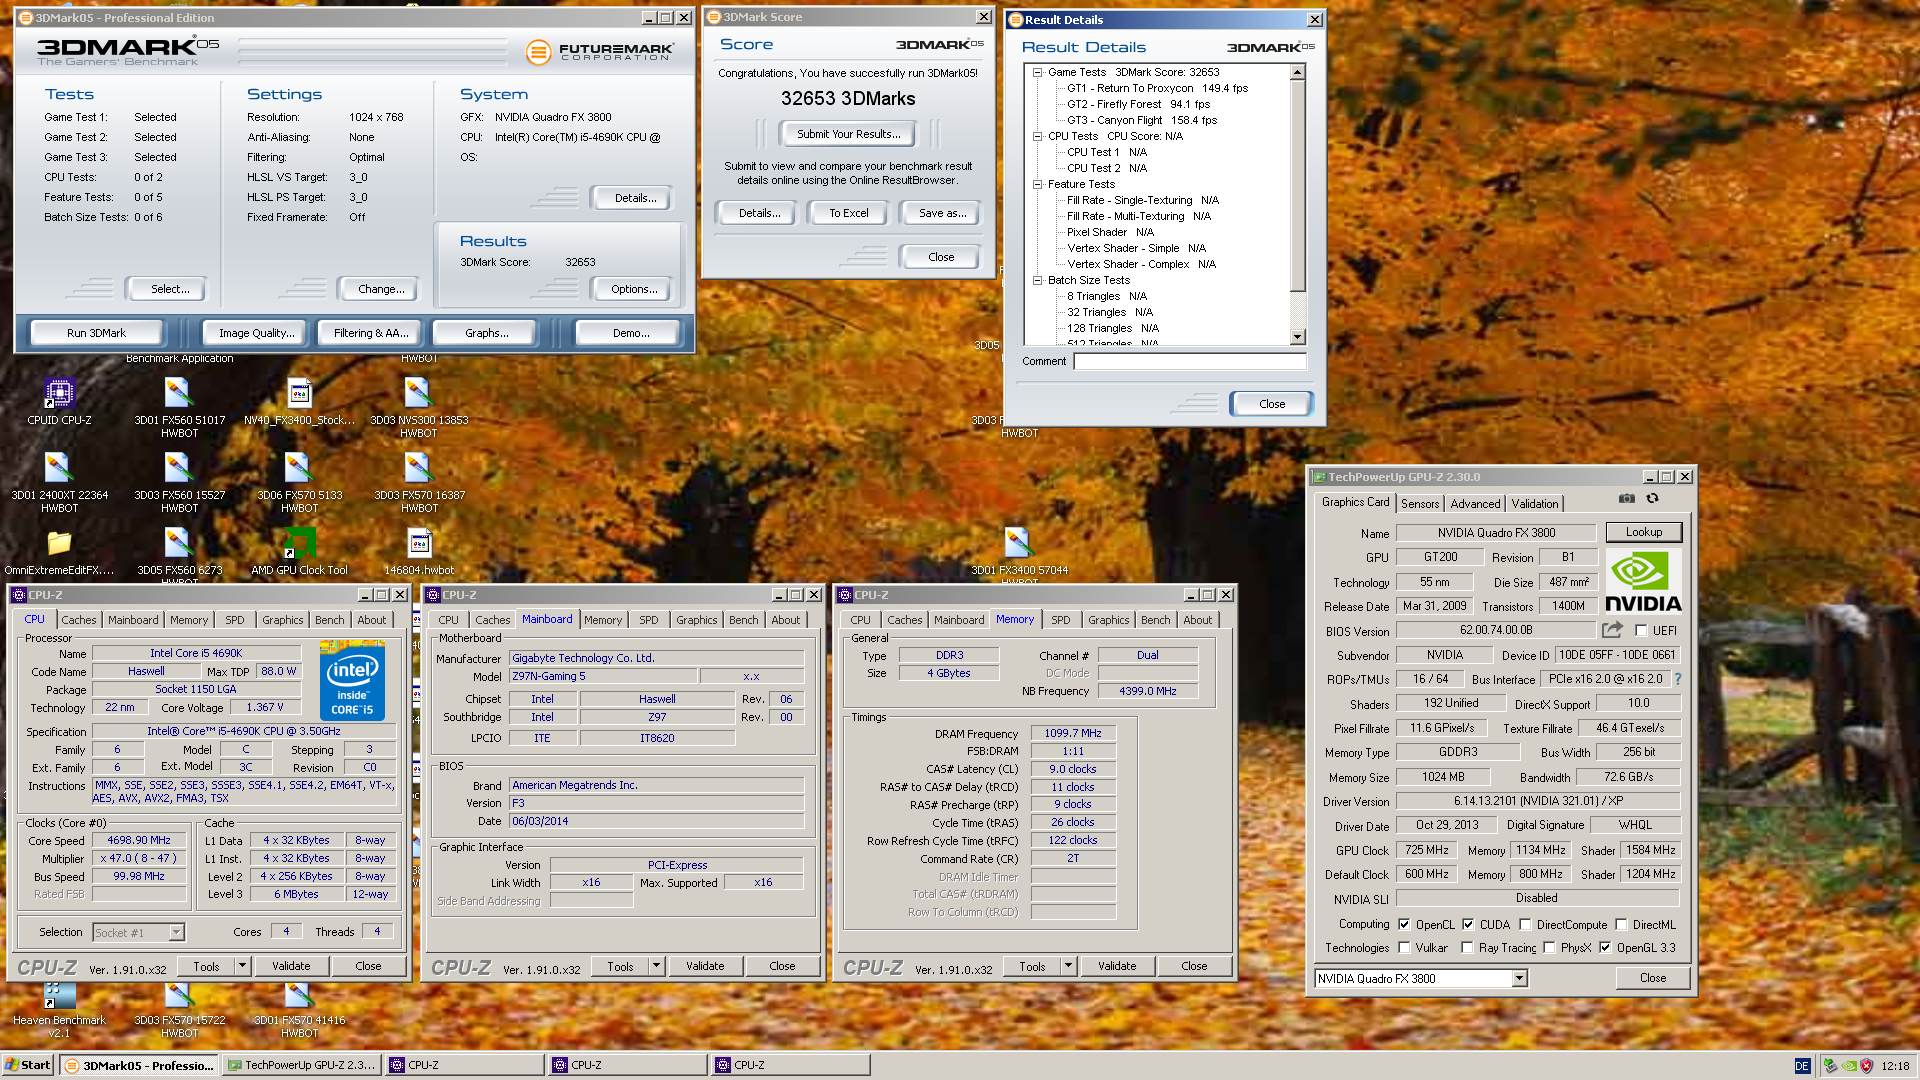Click the bus interface question mark icon
Screen dimensions: 1920x1080
1677,679
